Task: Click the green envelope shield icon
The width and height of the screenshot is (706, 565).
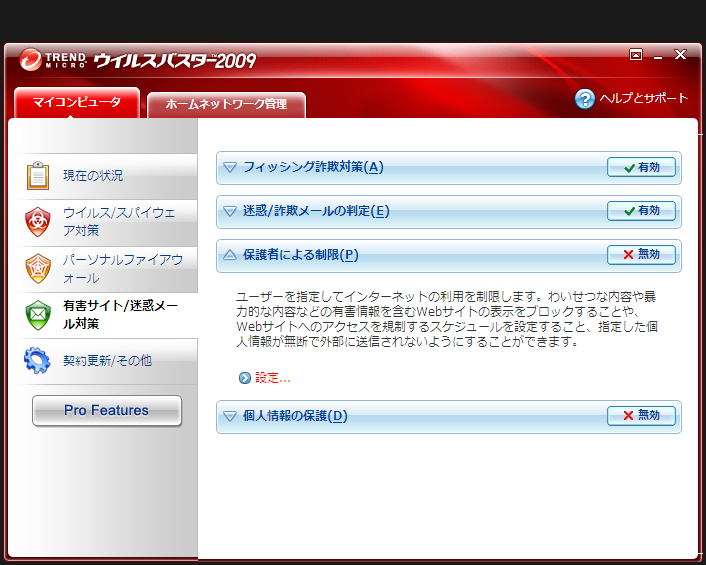Action: (38, 315)
